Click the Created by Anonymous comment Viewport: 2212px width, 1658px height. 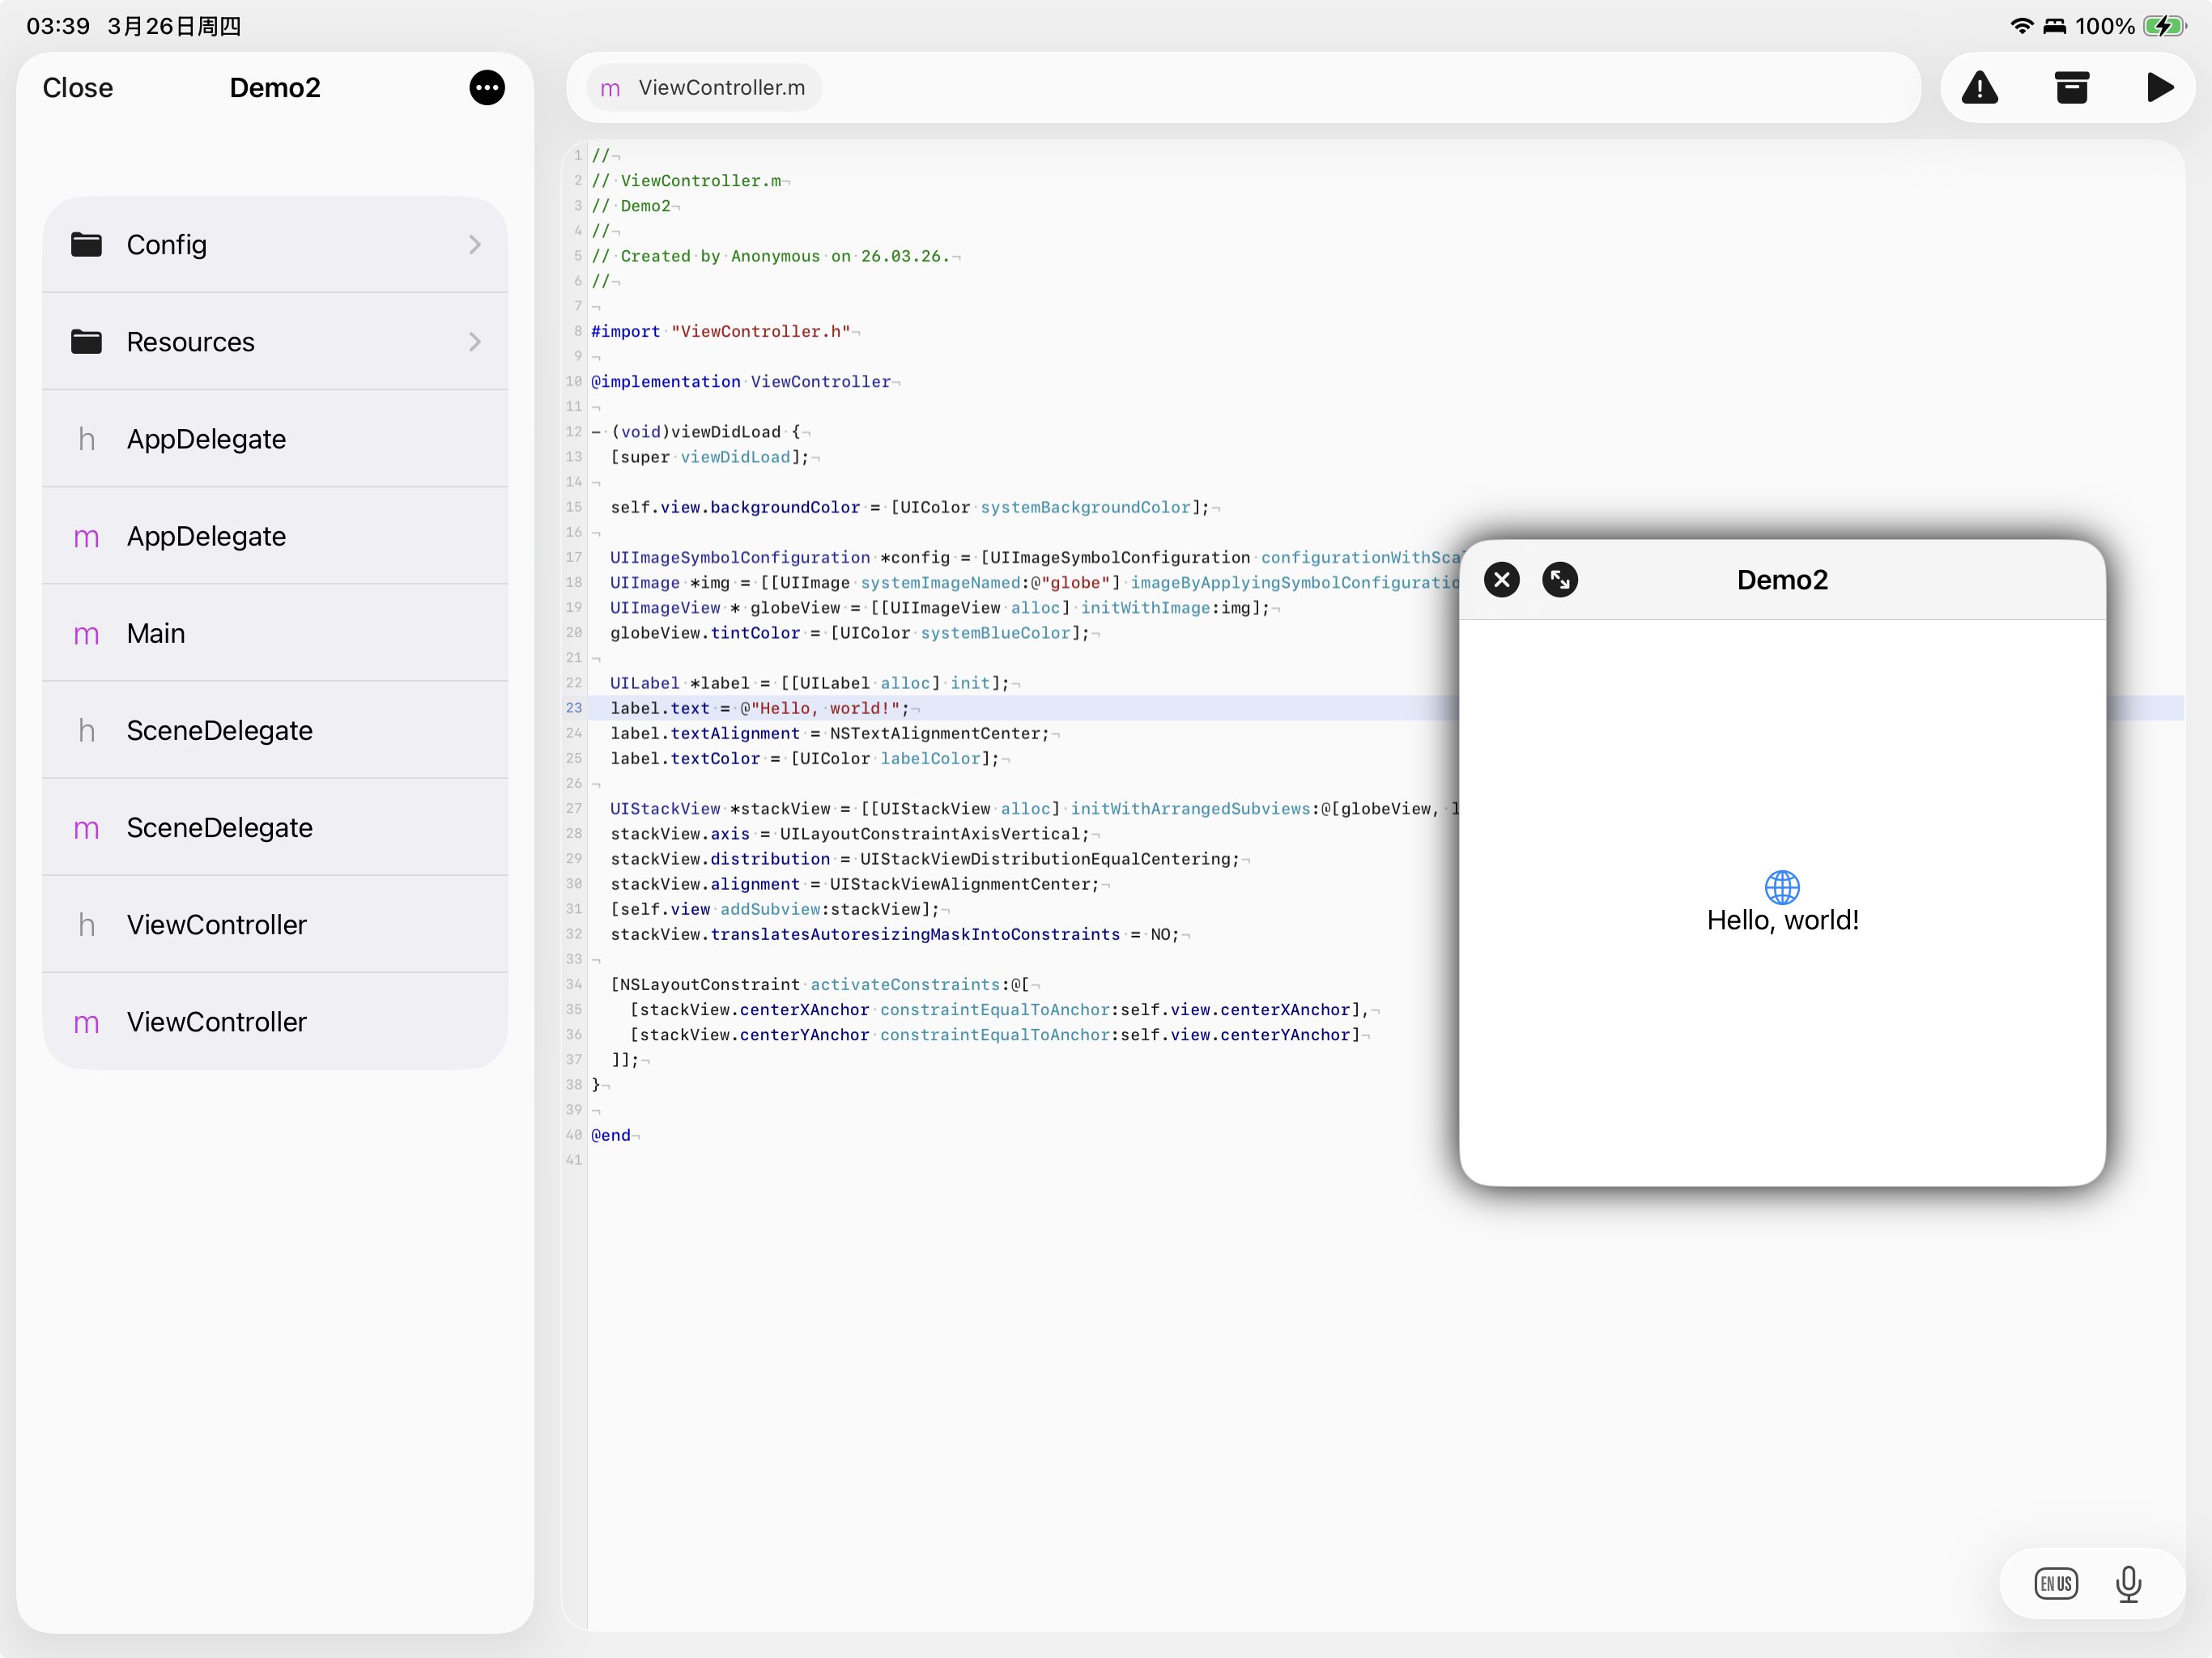[x=771, y=256]
